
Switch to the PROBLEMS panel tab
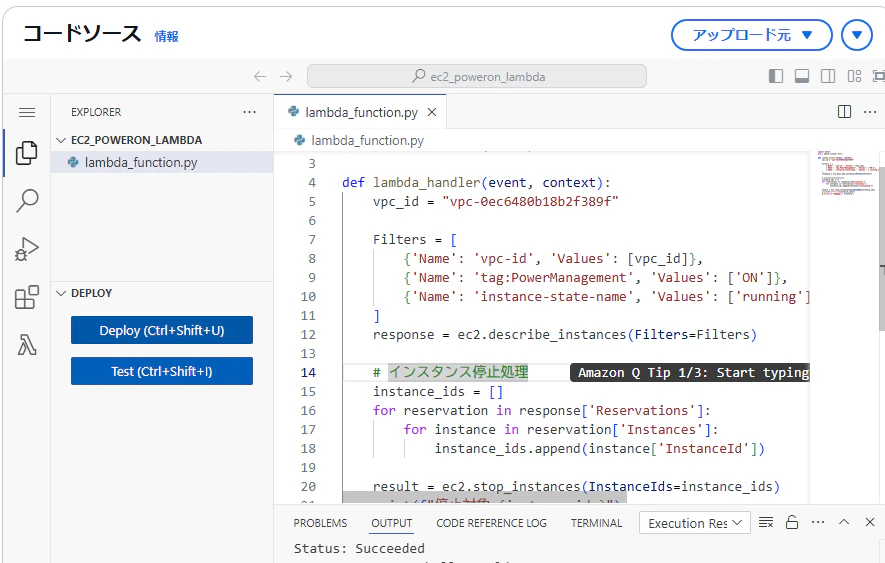320,523
